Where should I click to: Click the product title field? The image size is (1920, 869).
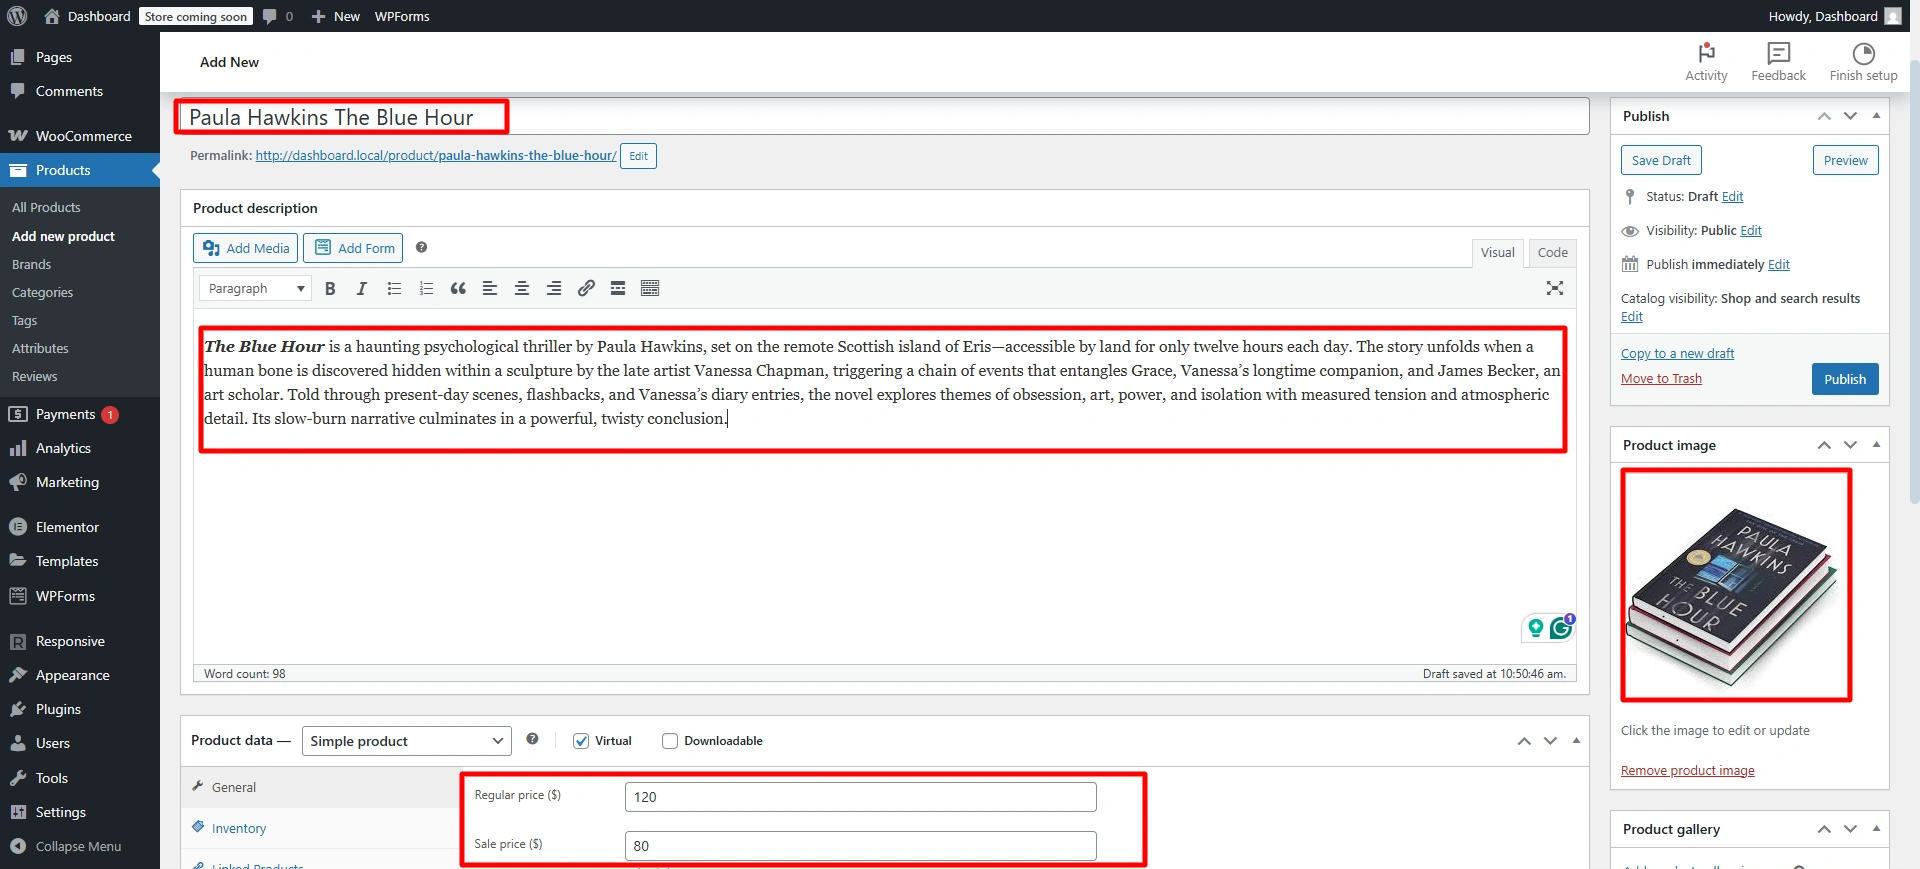884,117
